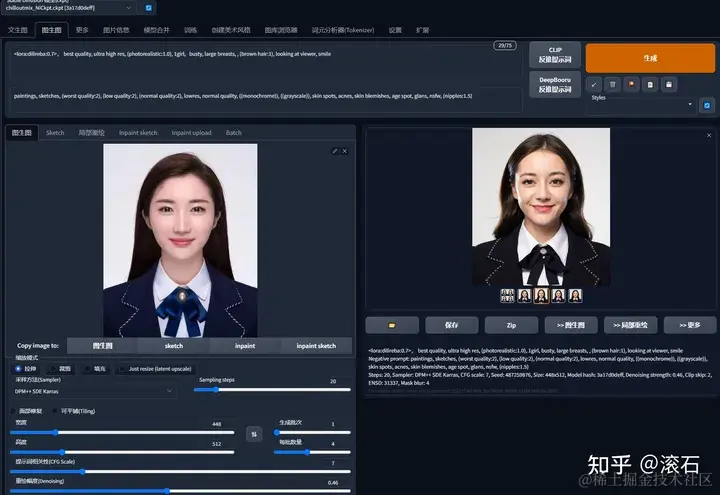Open the 图片信息 tab
Screen dimensions: 720x495
(116, 30)
